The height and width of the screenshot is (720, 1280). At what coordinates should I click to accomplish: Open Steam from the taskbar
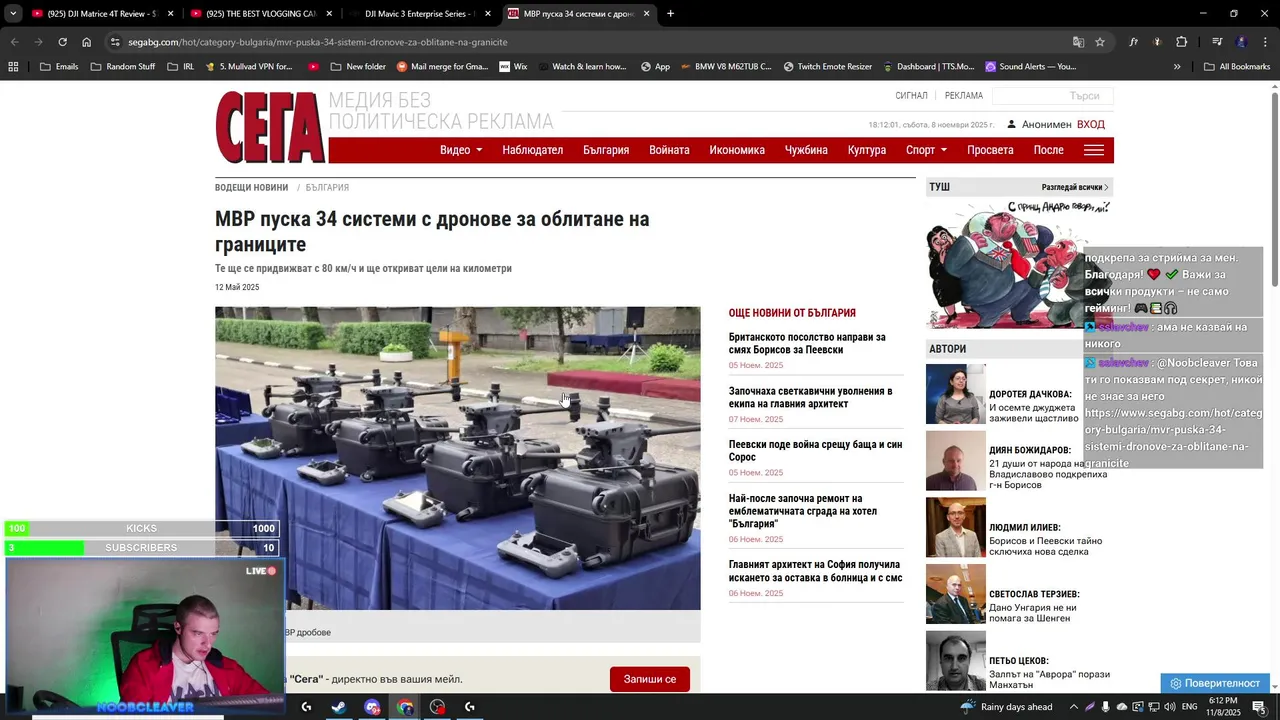tap(339, 707)
